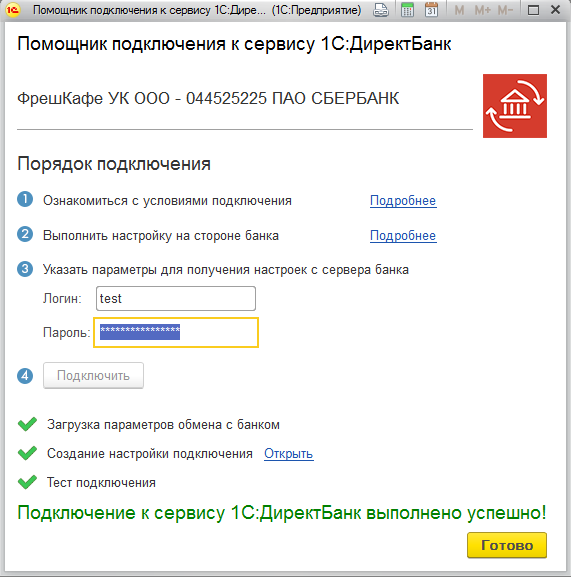Open the calendar icon in title bar
The height and width of the screenshot is (577, 571).
pos(431,10)
